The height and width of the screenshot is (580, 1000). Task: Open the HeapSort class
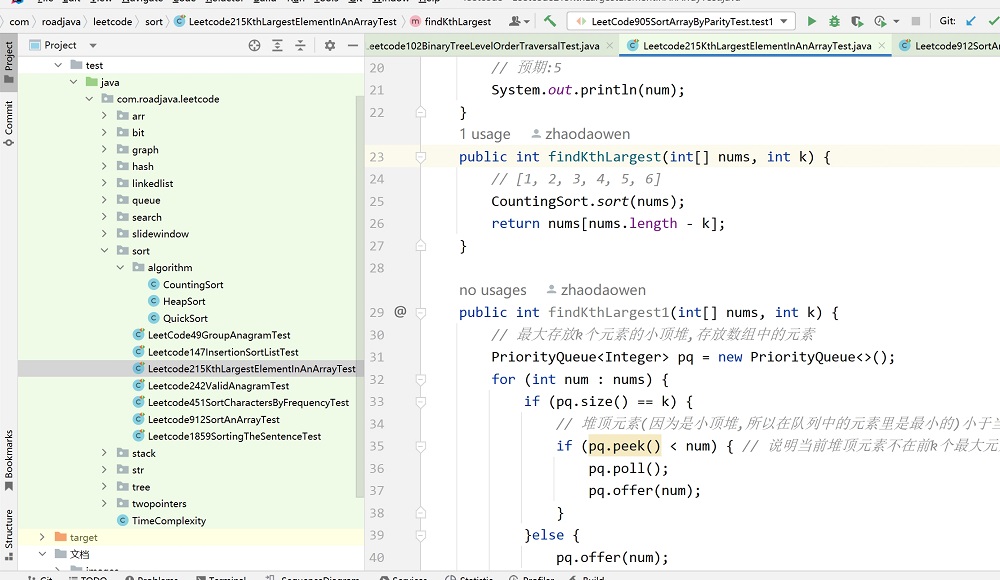pos(184,301)
